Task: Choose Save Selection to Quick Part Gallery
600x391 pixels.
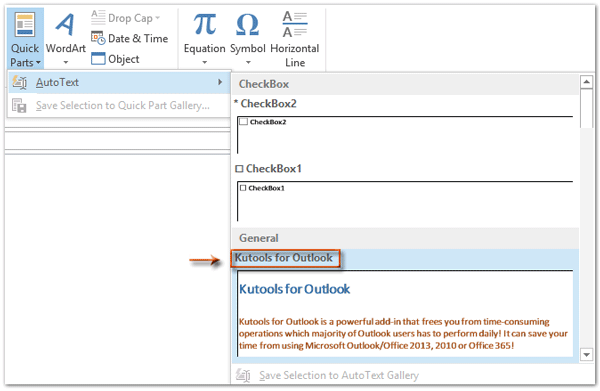Action: (x=119, y=105)
